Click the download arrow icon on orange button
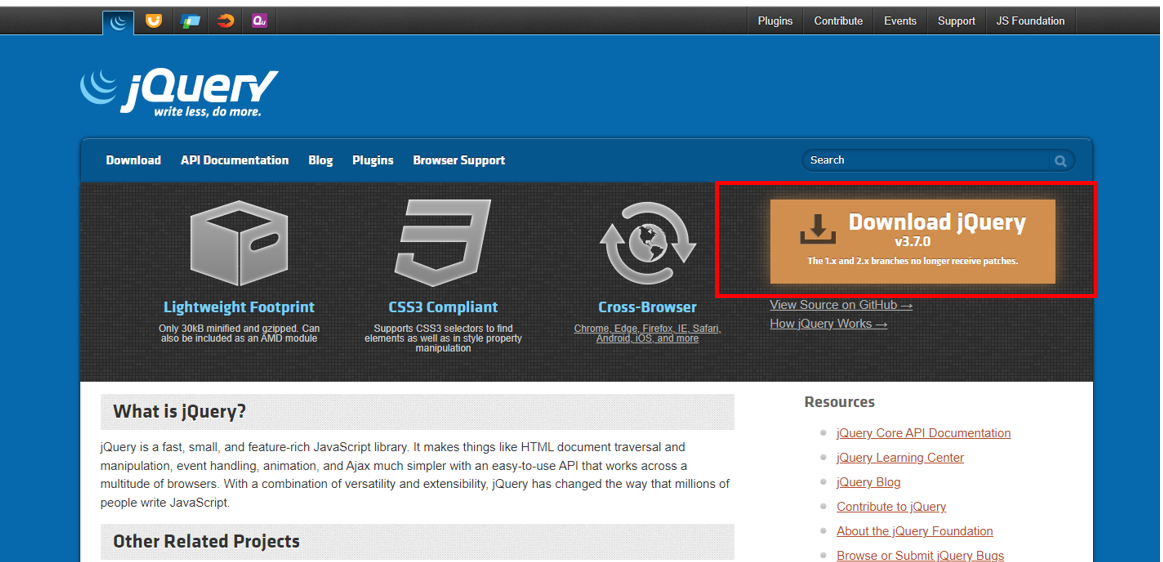 click(x=818, y=229)
